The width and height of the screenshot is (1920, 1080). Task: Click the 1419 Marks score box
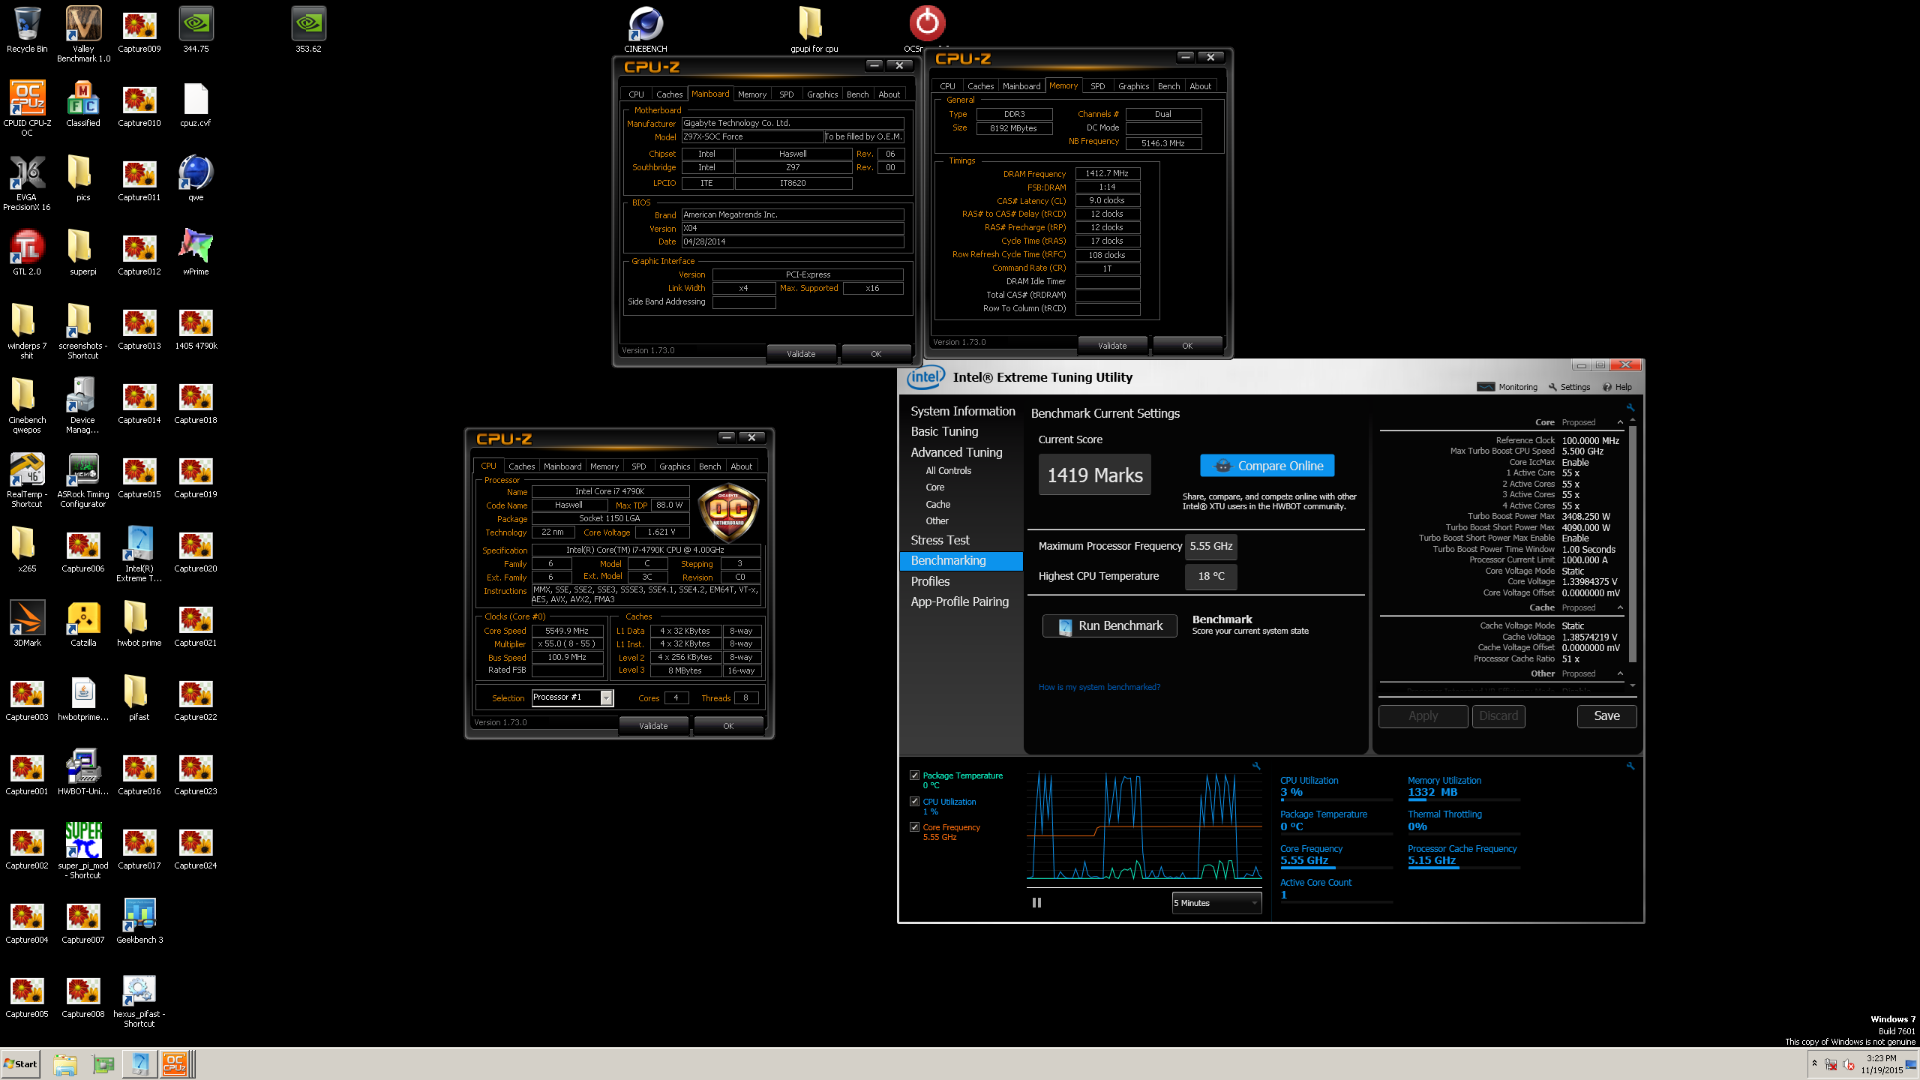1095,475
